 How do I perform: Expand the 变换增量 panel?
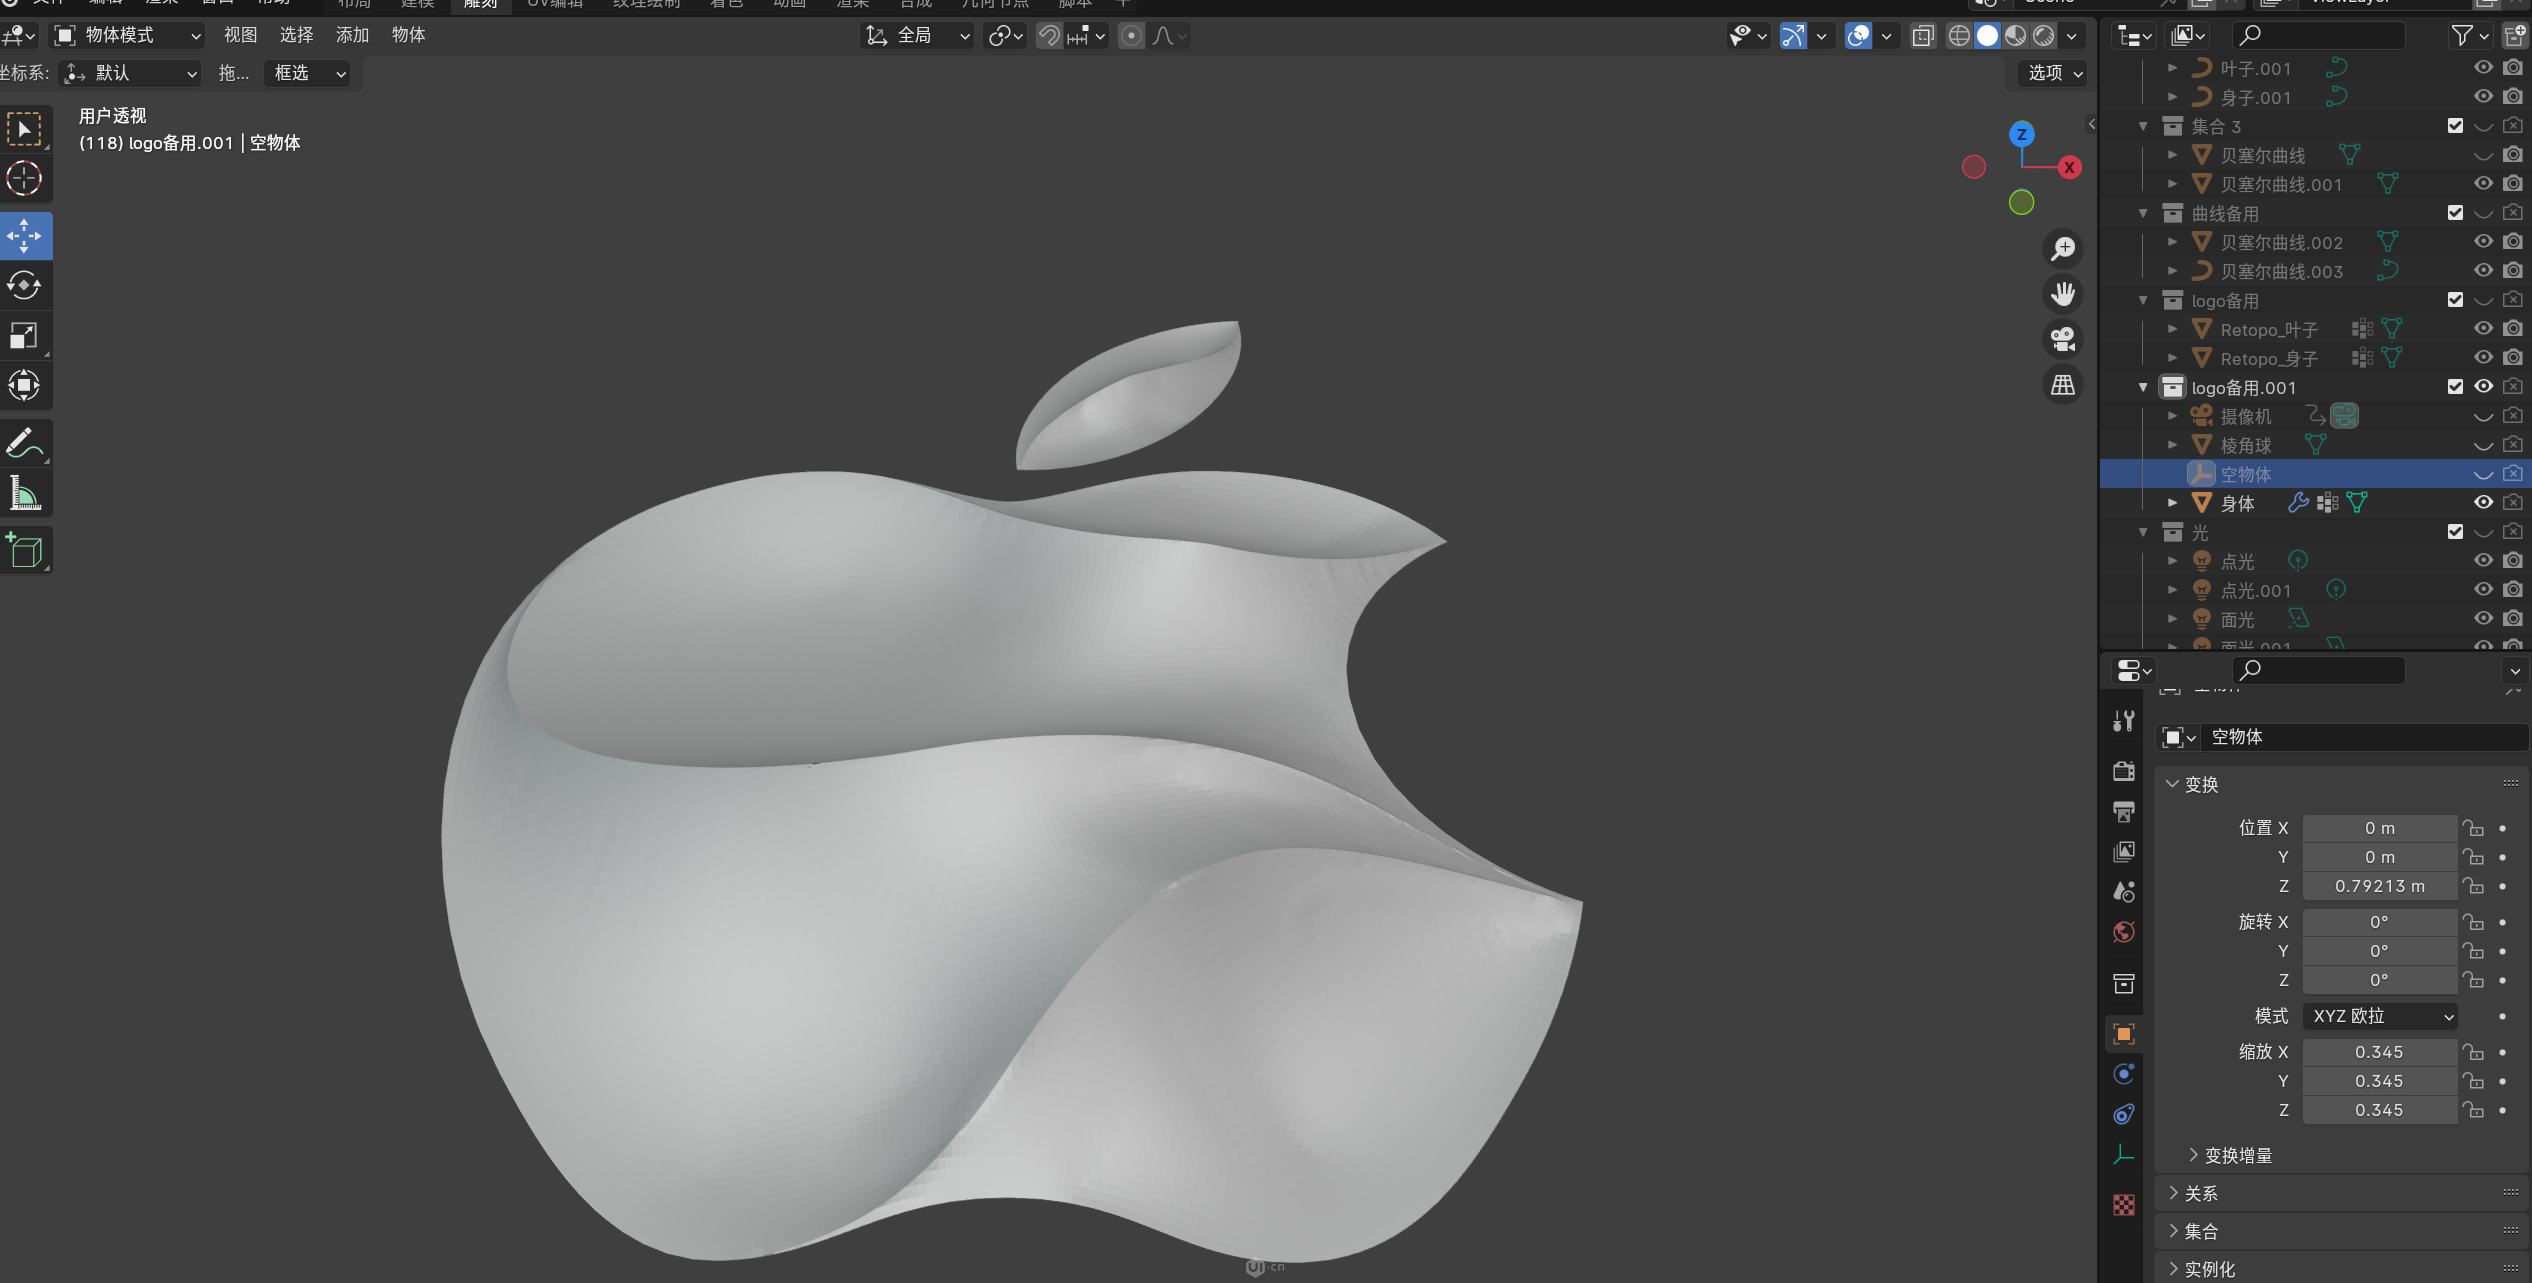coord(2238,1156)
